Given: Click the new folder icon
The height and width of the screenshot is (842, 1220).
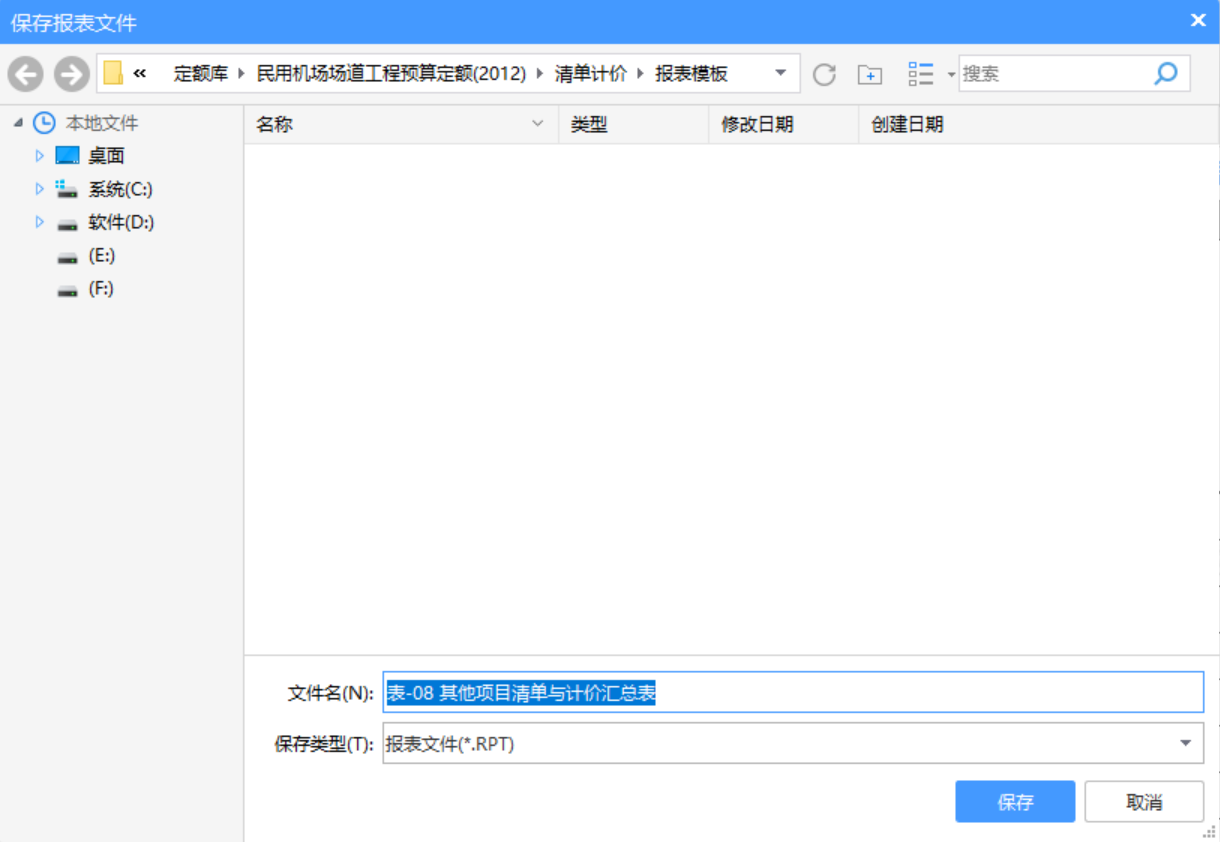Looking at the screenshot, I should (870, 73).
